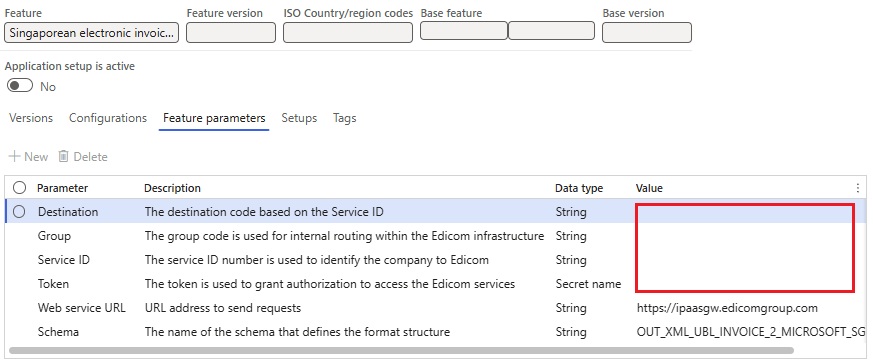Click the Feature name input field

[x=91, y=33]
